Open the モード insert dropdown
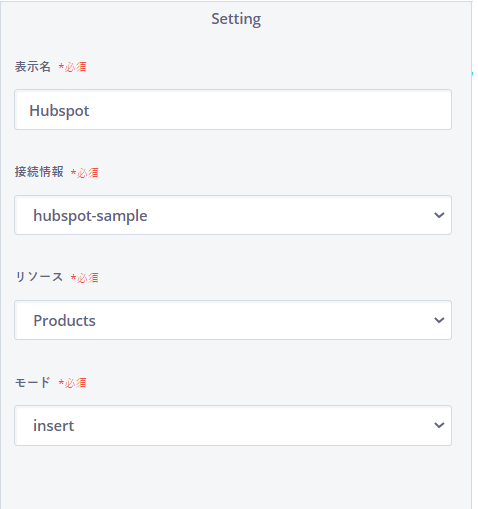The width and height of the screenshot is (478, 509). [x=233, y=425]
